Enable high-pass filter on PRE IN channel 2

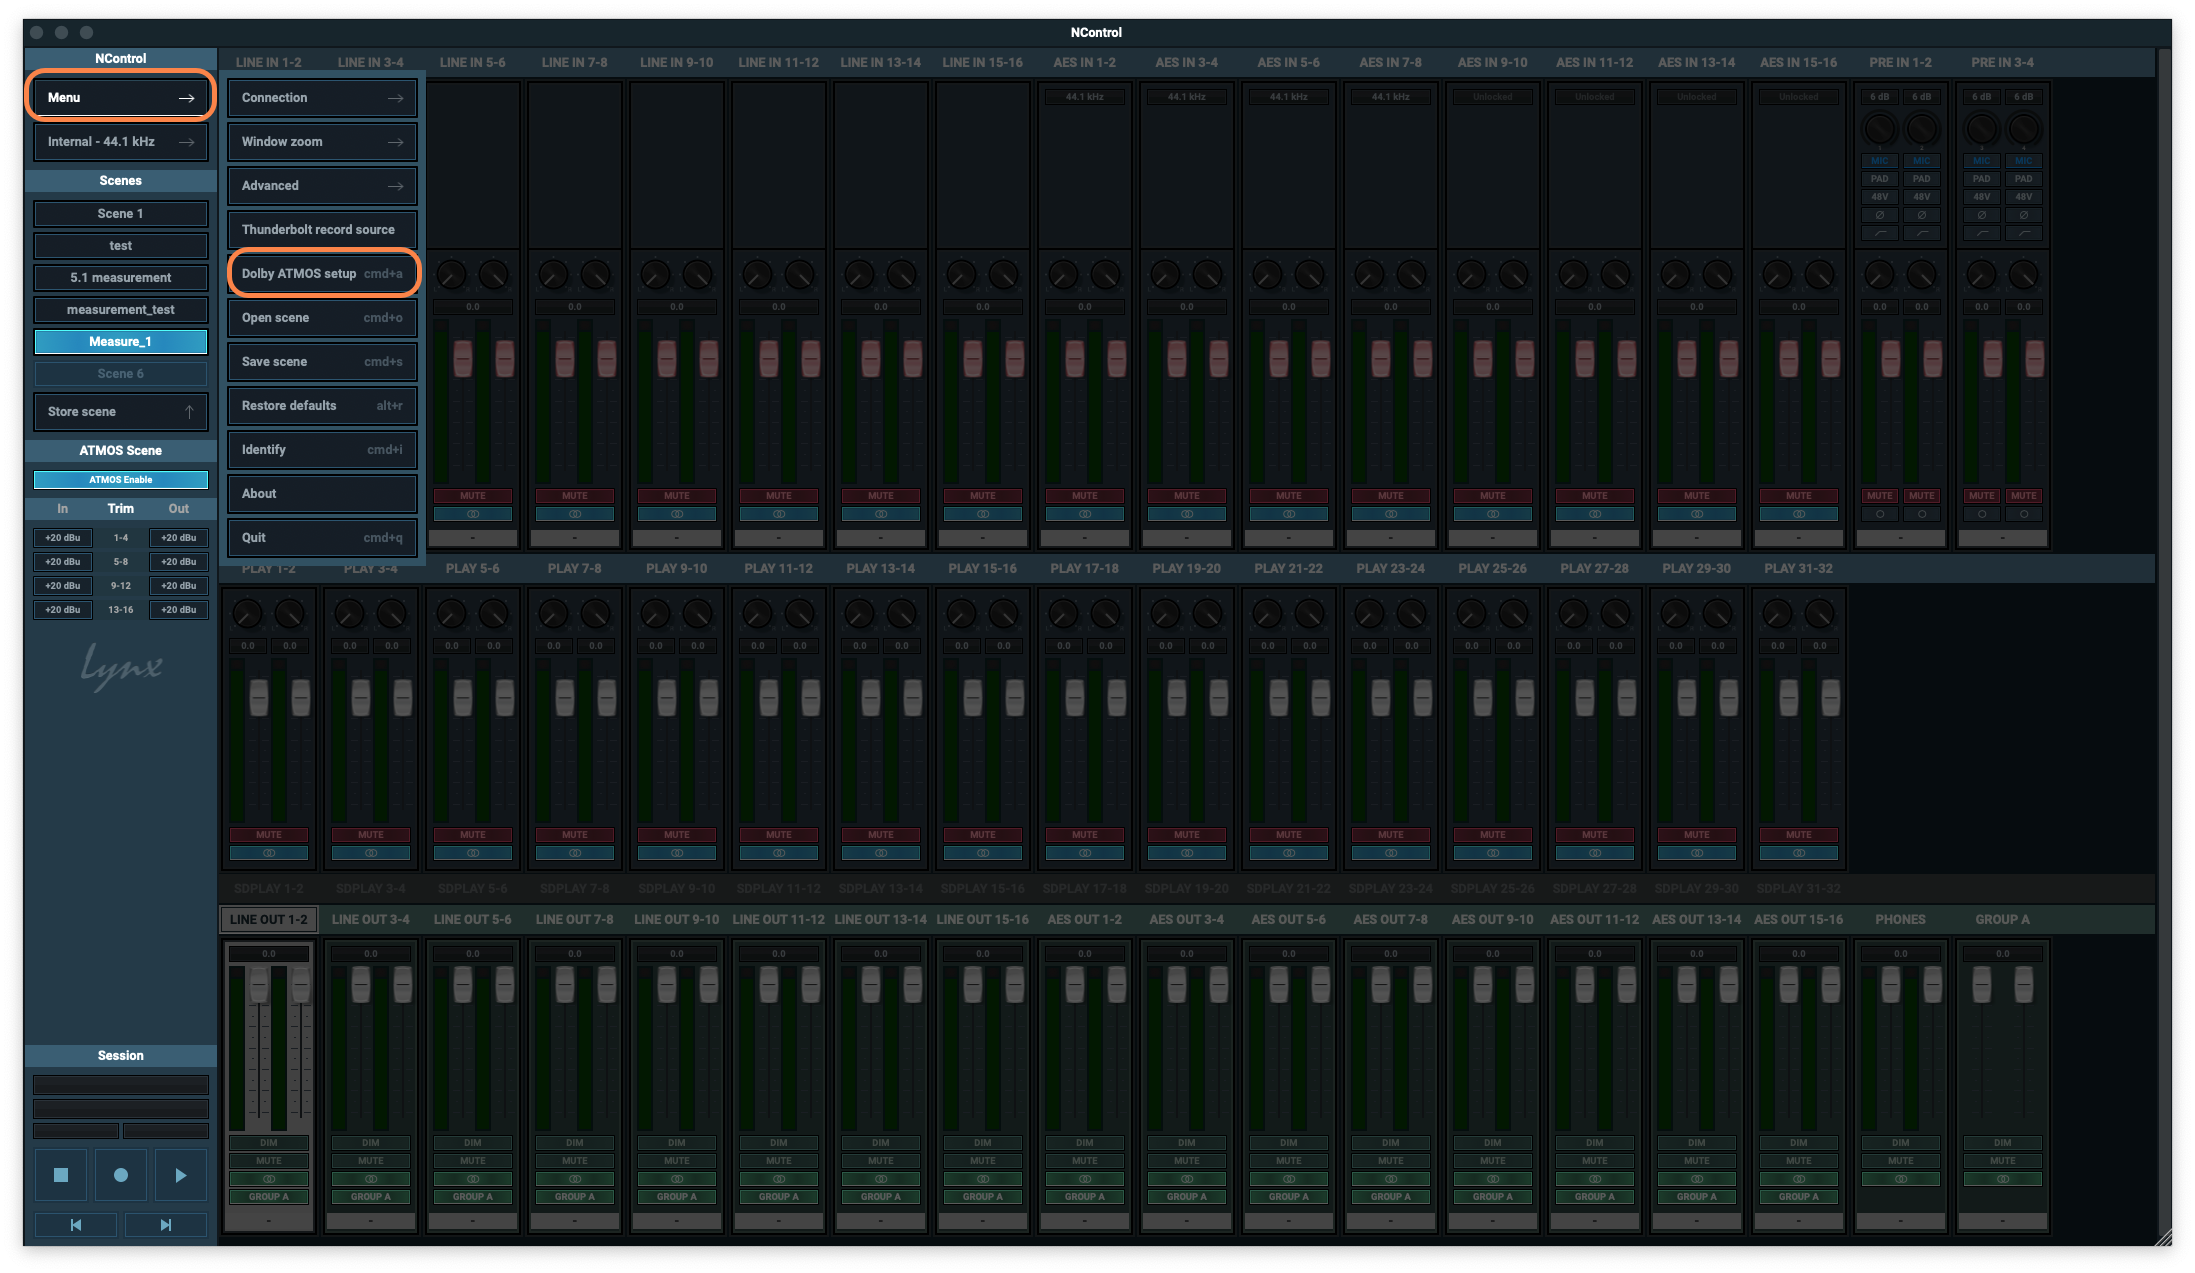1922,233
